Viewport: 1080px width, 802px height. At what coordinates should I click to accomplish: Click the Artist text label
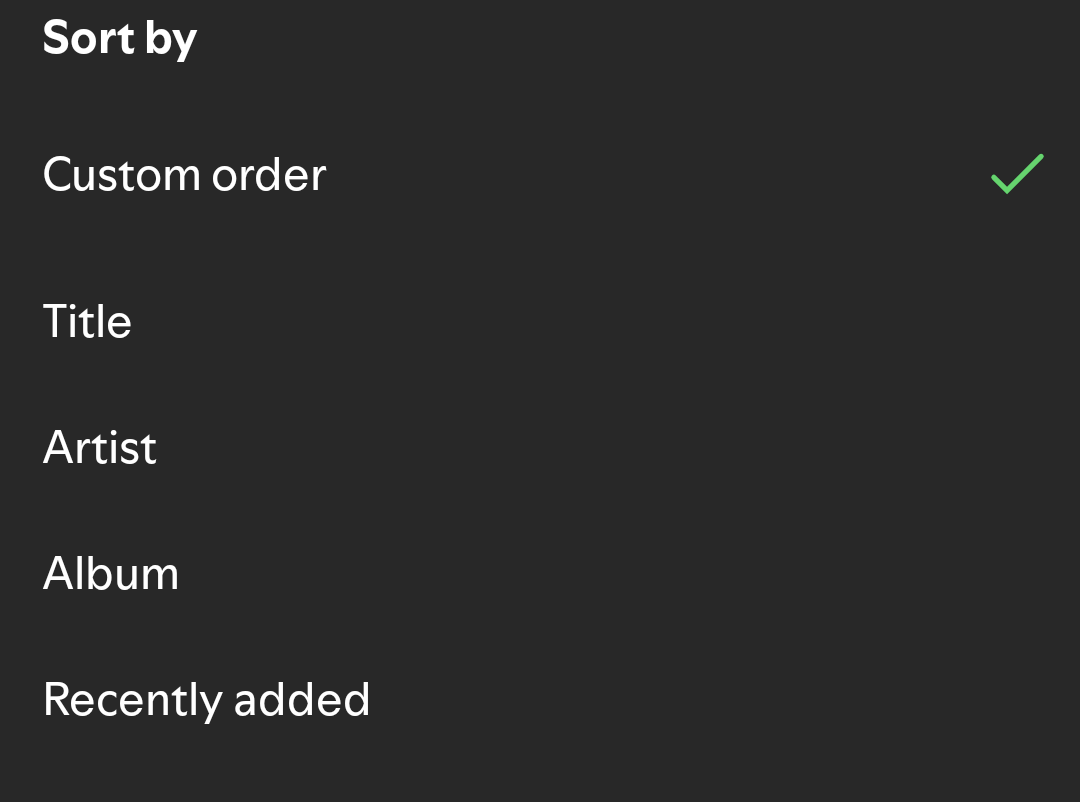[100, 448]
